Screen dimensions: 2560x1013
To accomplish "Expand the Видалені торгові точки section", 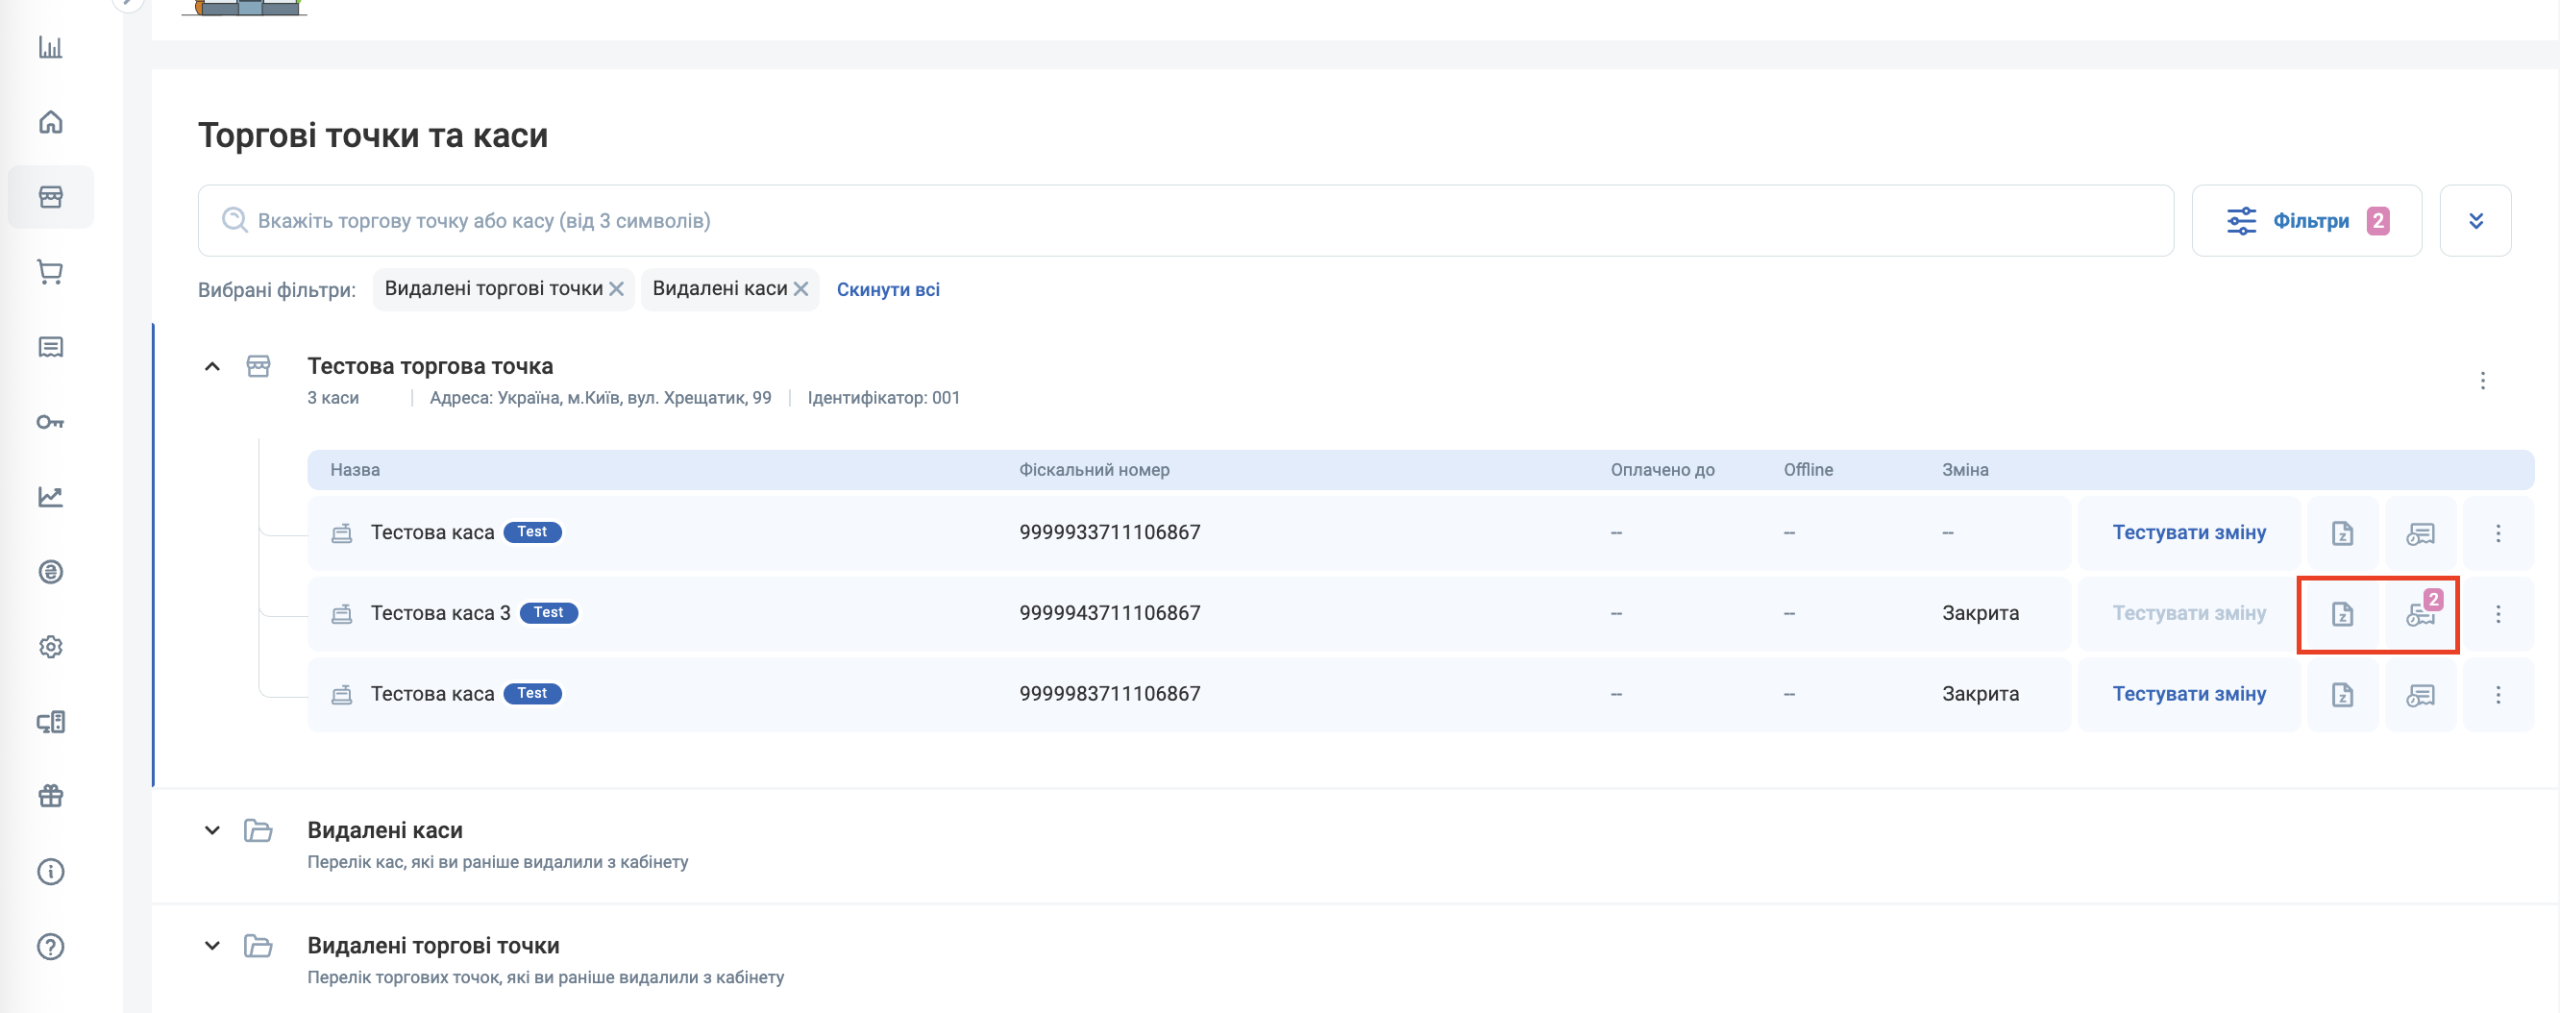I will point(212,945).
